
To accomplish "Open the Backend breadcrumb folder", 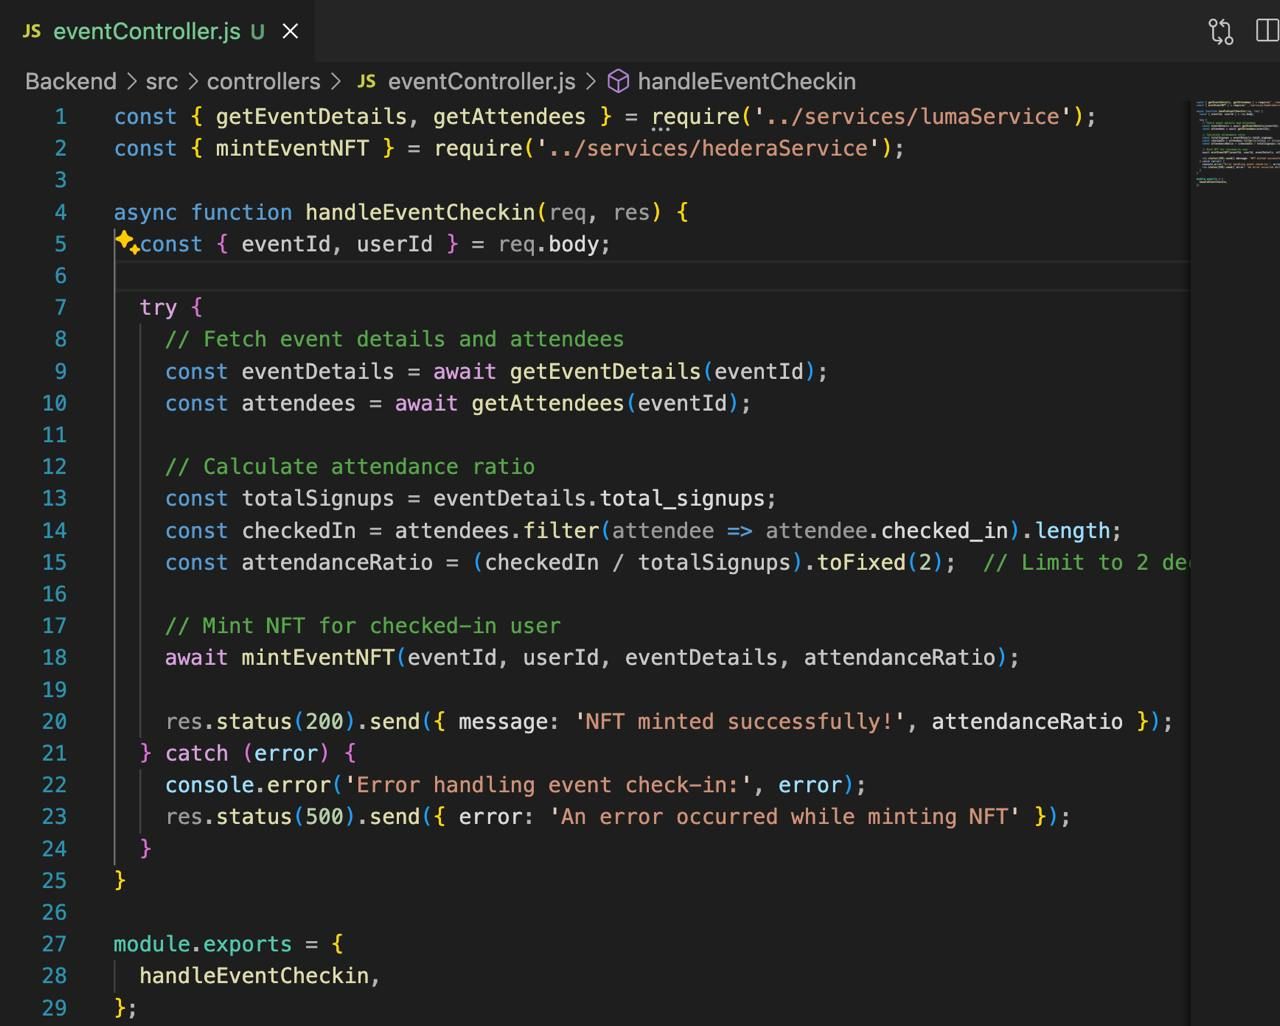I will click(x=71, y=81).
